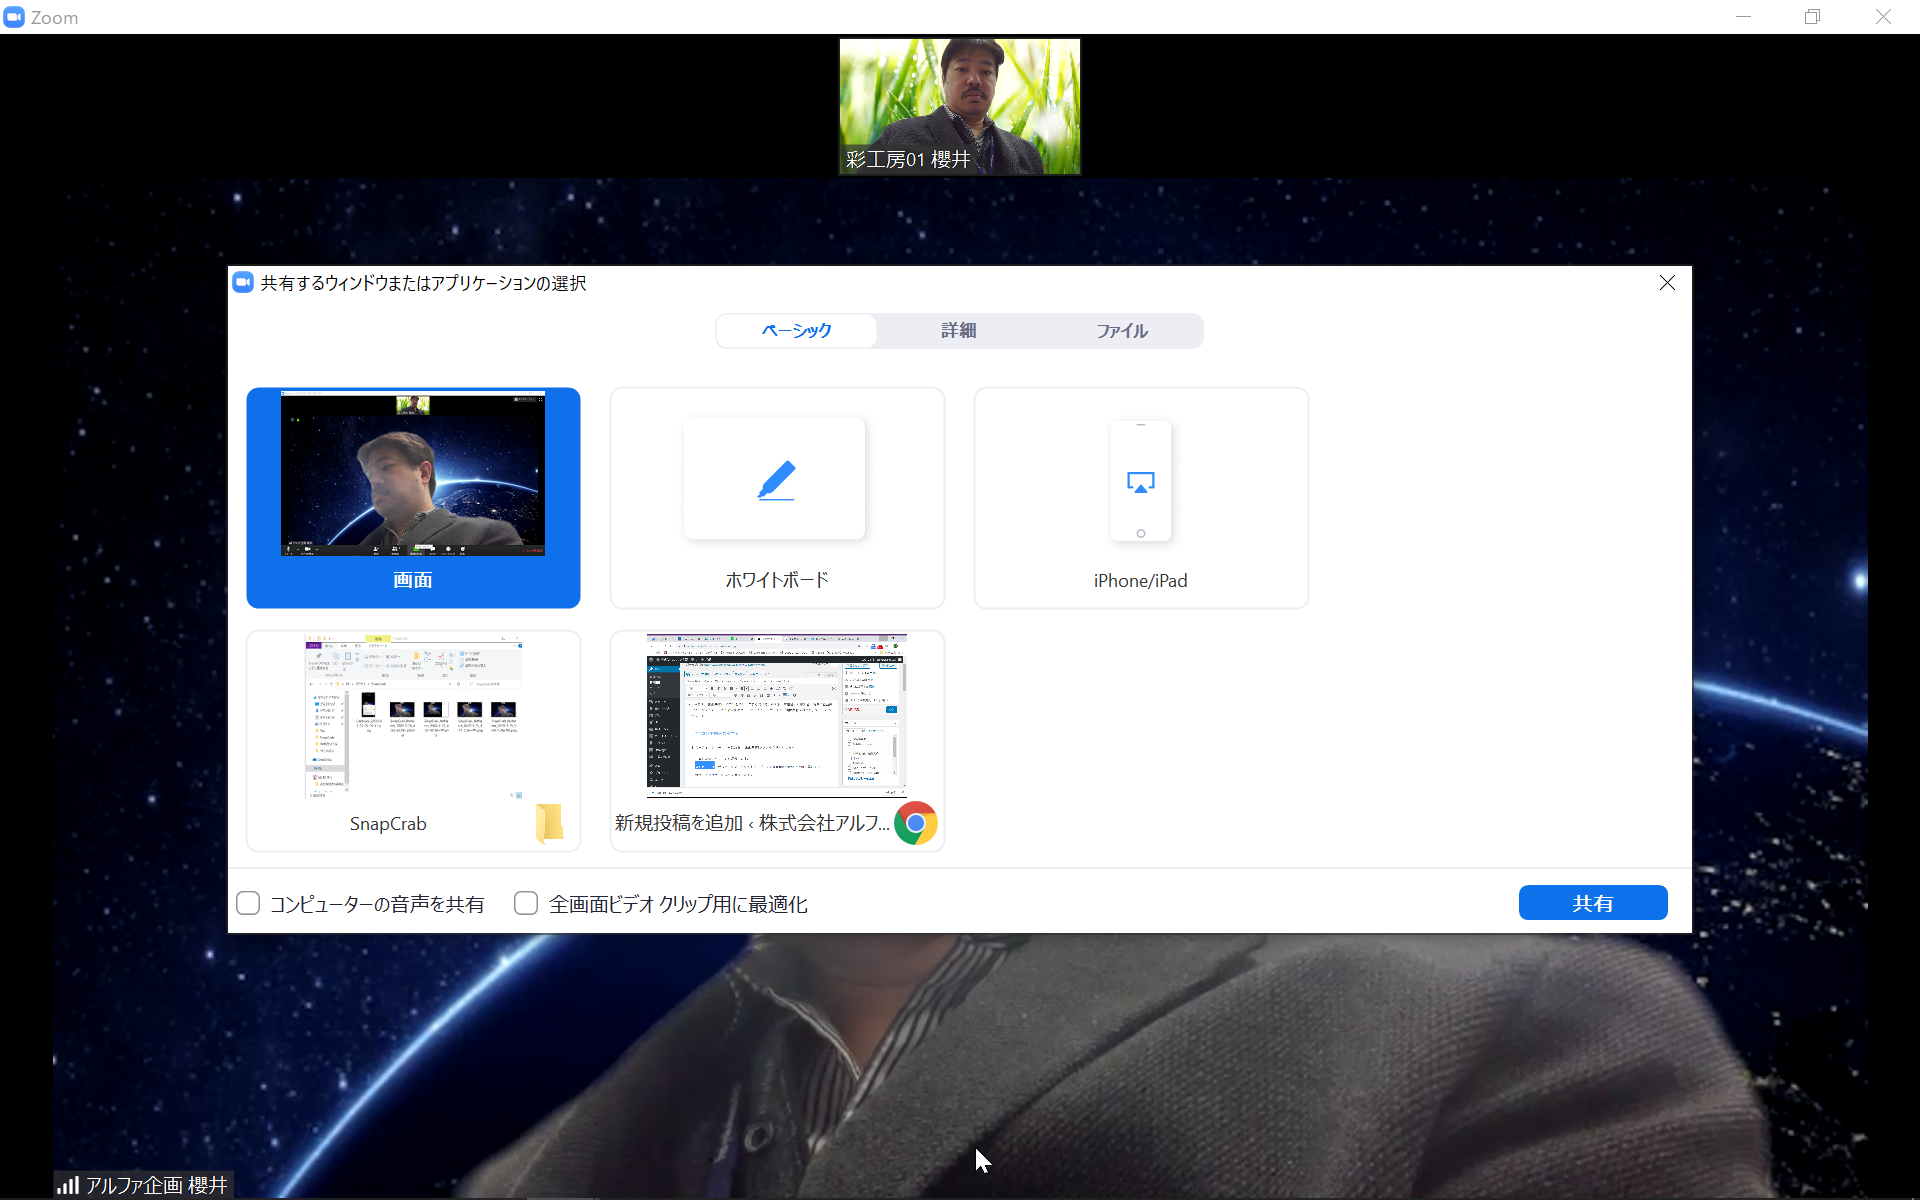Screen dimensions: 1920x1200
Task: Click the iPhone/iPad label
Action: pos(1140,581)
